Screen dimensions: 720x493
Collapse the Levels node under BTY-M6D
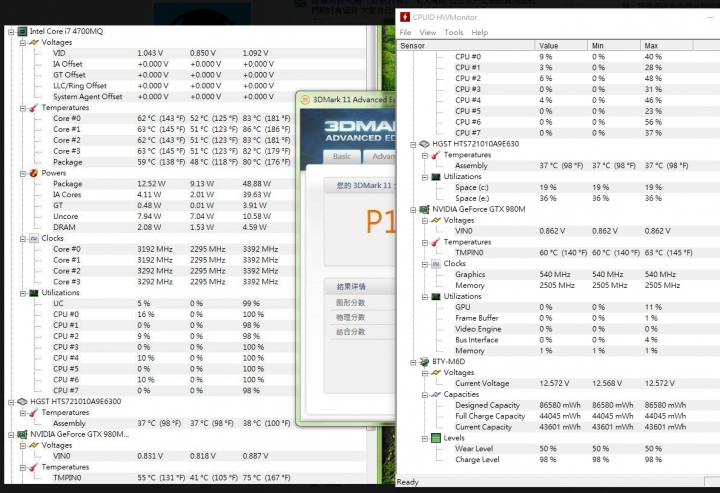click(x=425, y=438)
